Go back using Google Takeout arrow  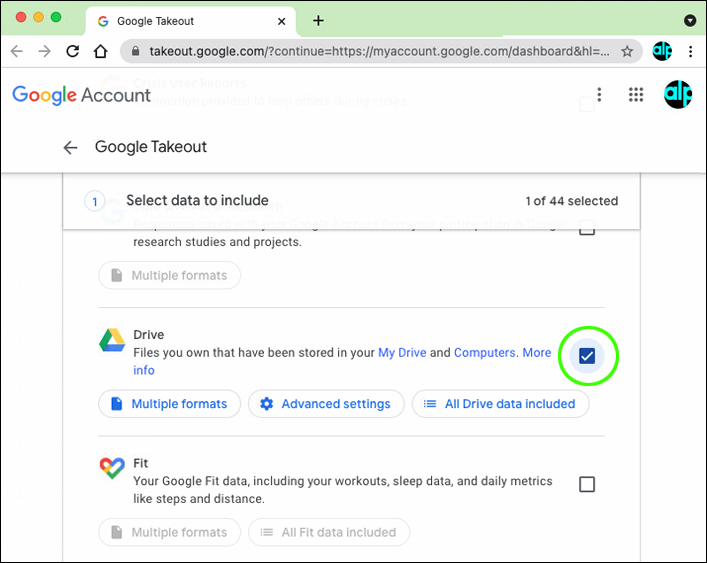pos(70,147)
